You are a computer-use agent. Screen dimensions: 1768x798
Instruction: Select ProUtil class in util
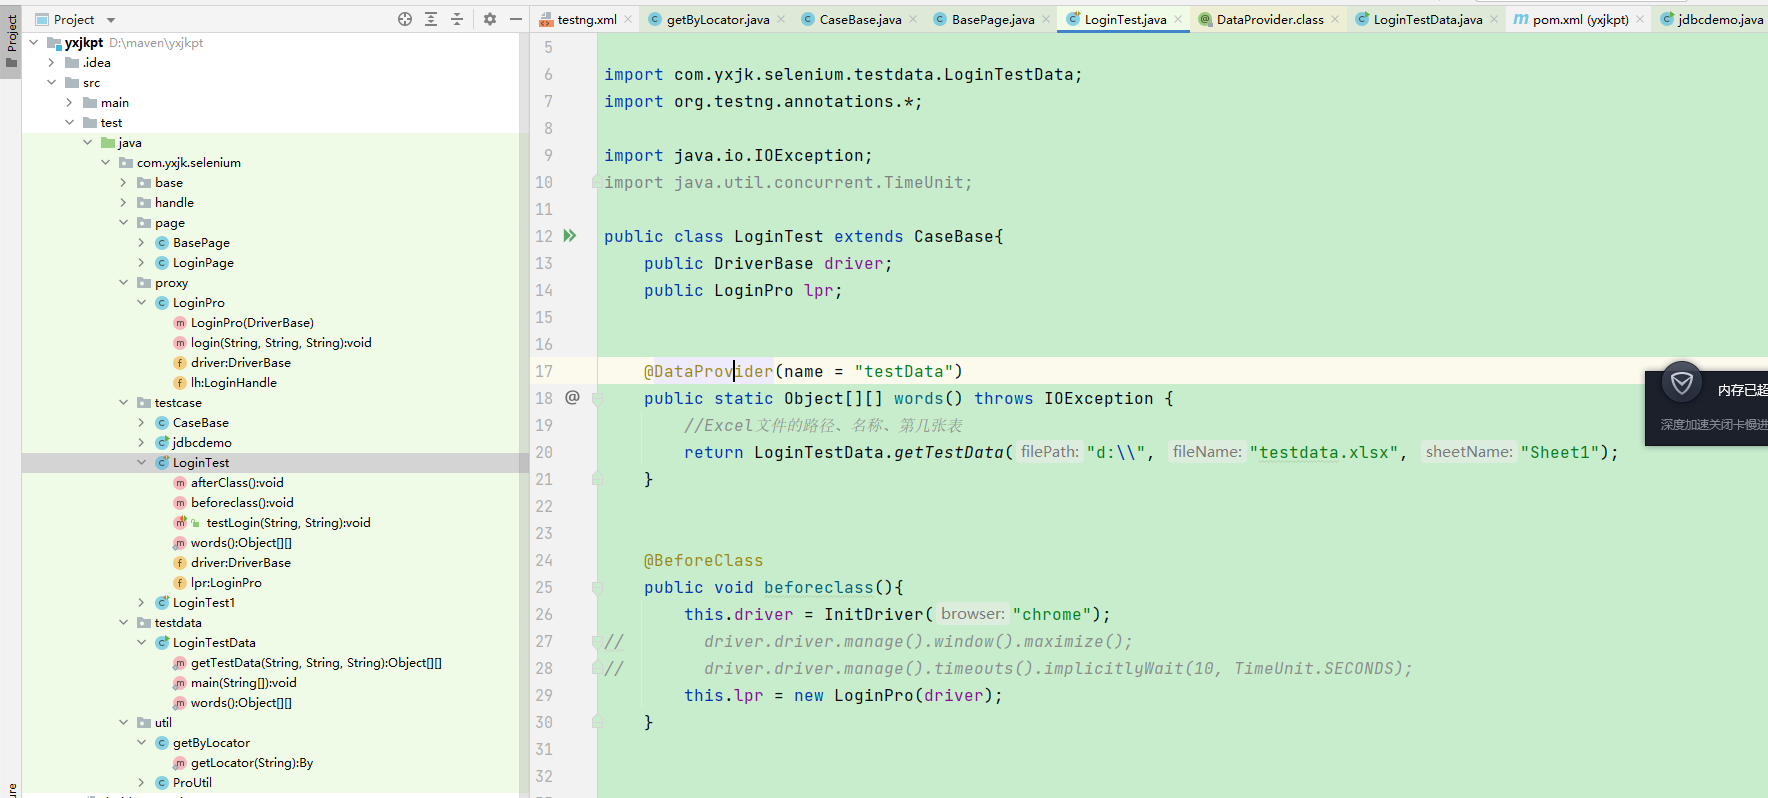pos(192,782)
